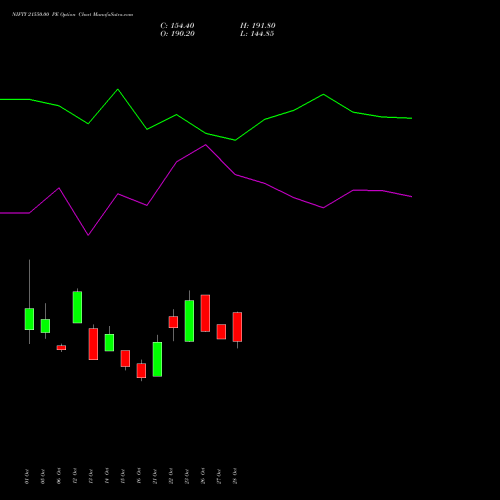The image size is (500, 500).
Task: Click the 27 Oct date label
Action: click(x=219, y=476)
